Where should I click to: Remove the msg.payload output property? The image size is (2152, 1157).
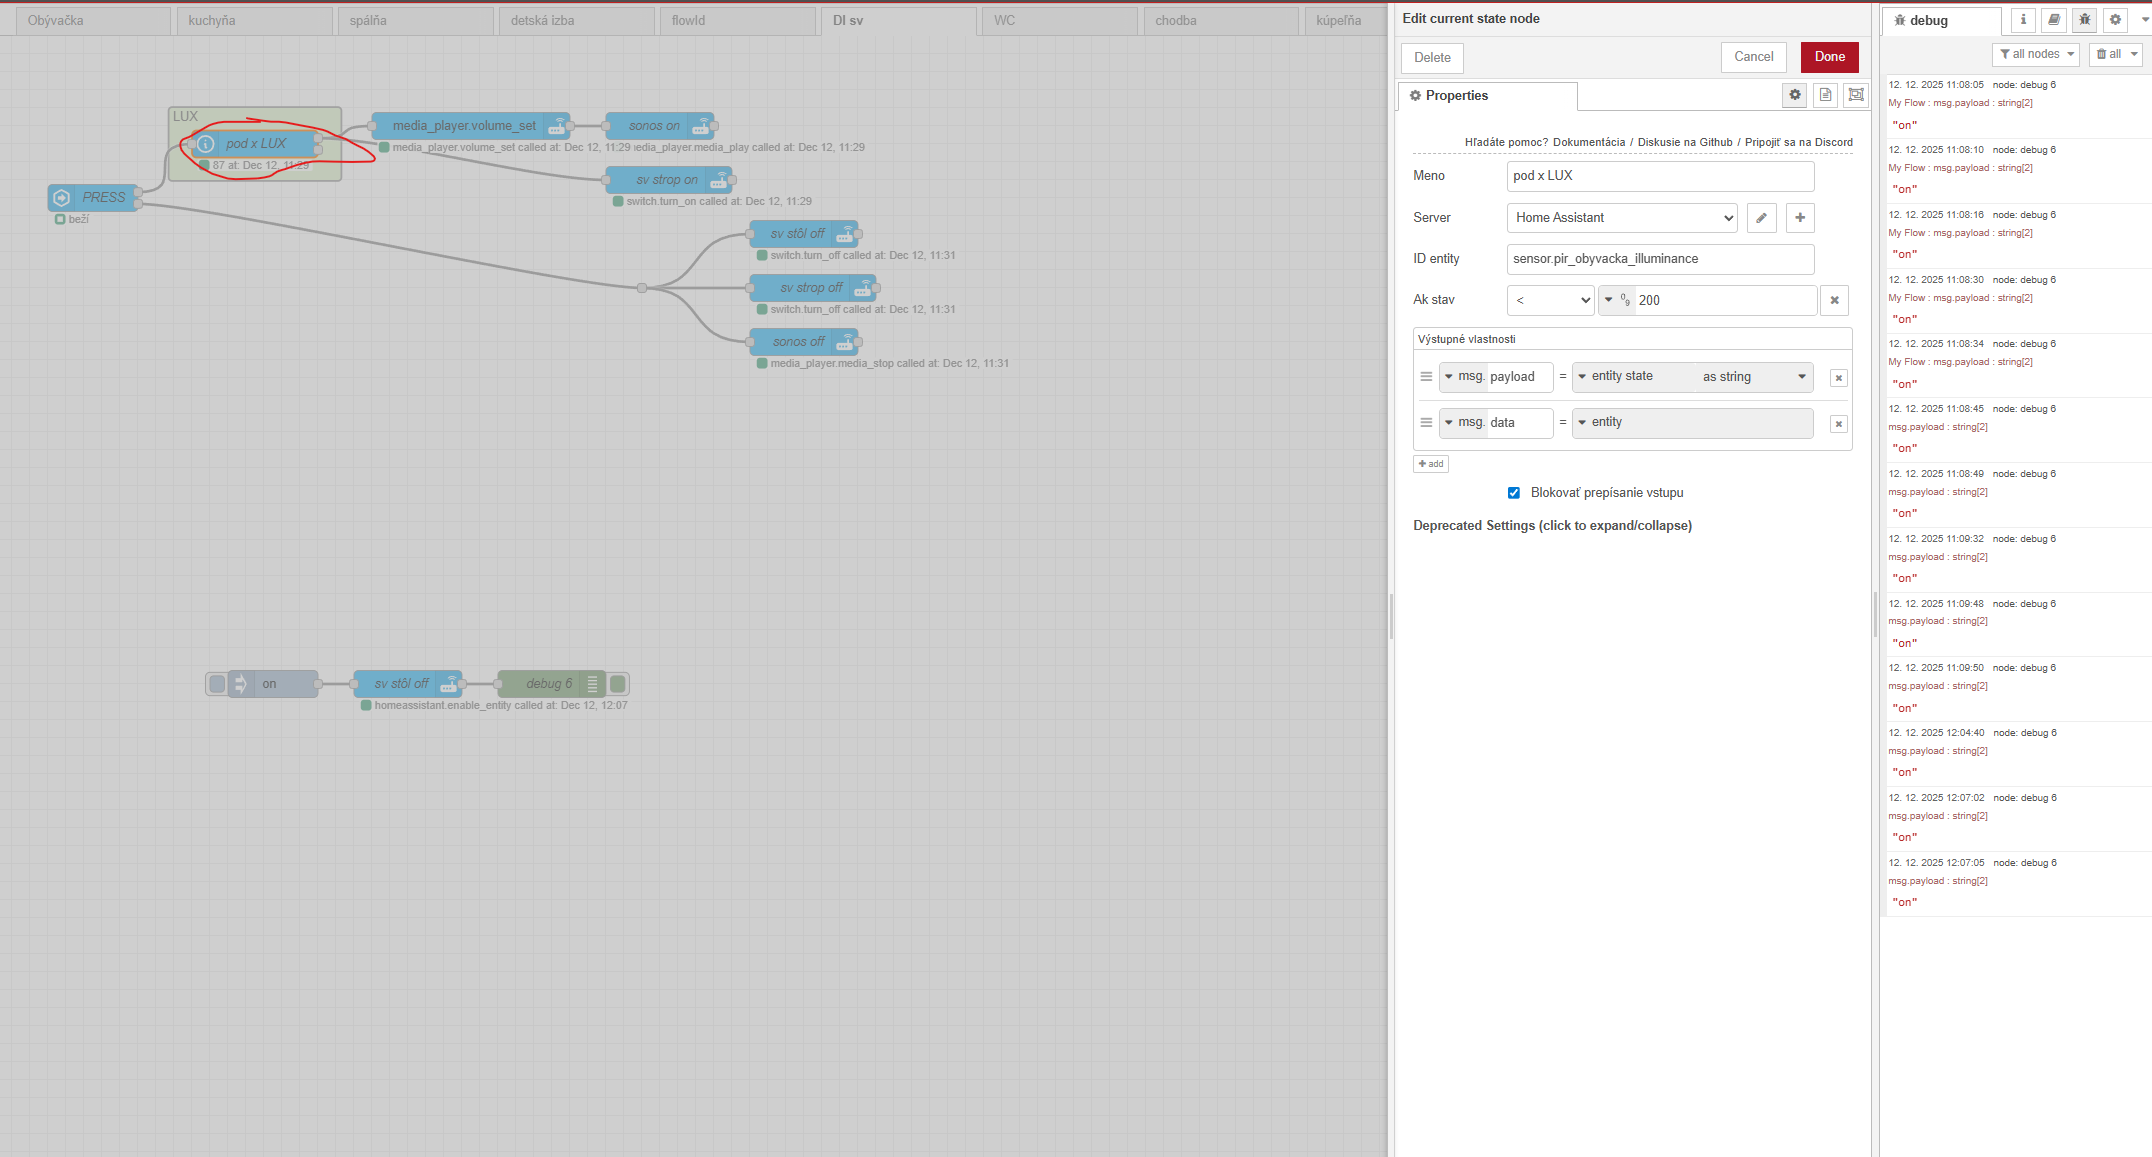[1838, 378]
